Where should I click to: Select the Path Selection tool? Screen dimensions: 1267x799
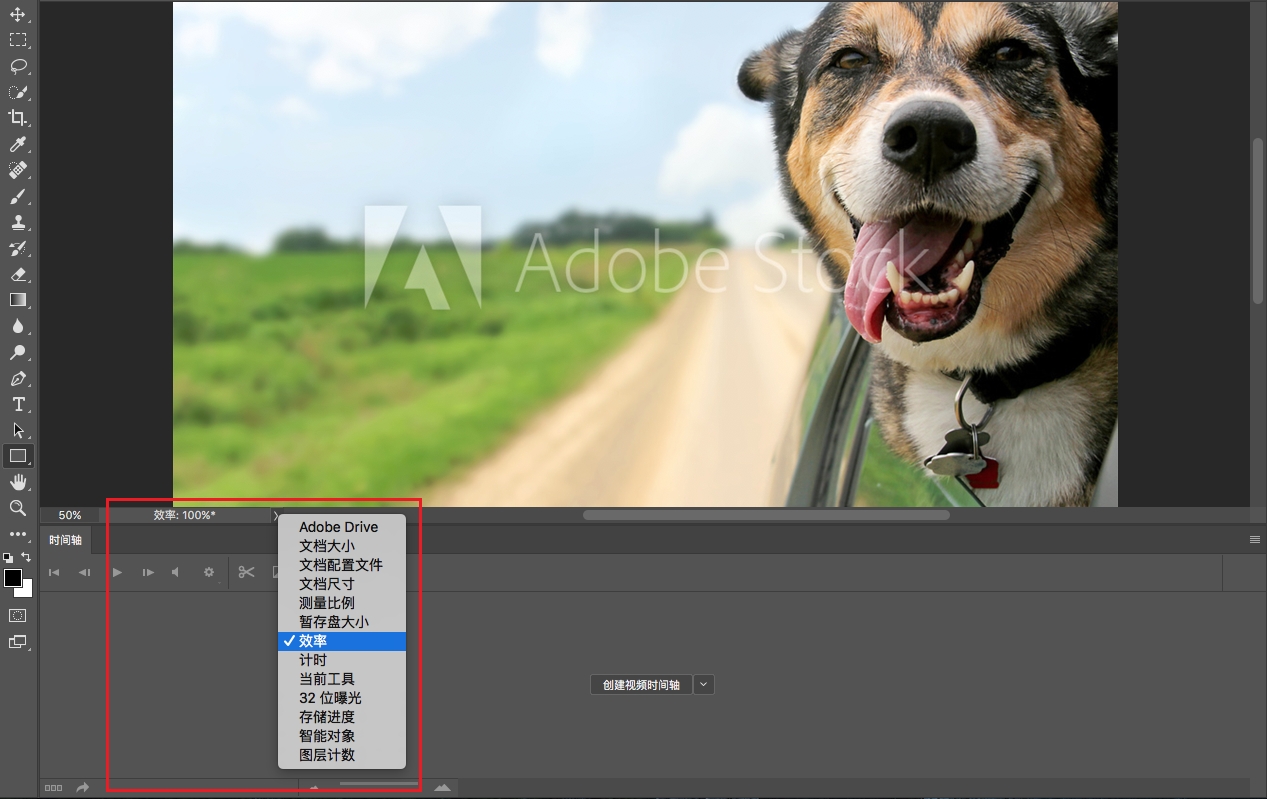(x=18, y=431)
